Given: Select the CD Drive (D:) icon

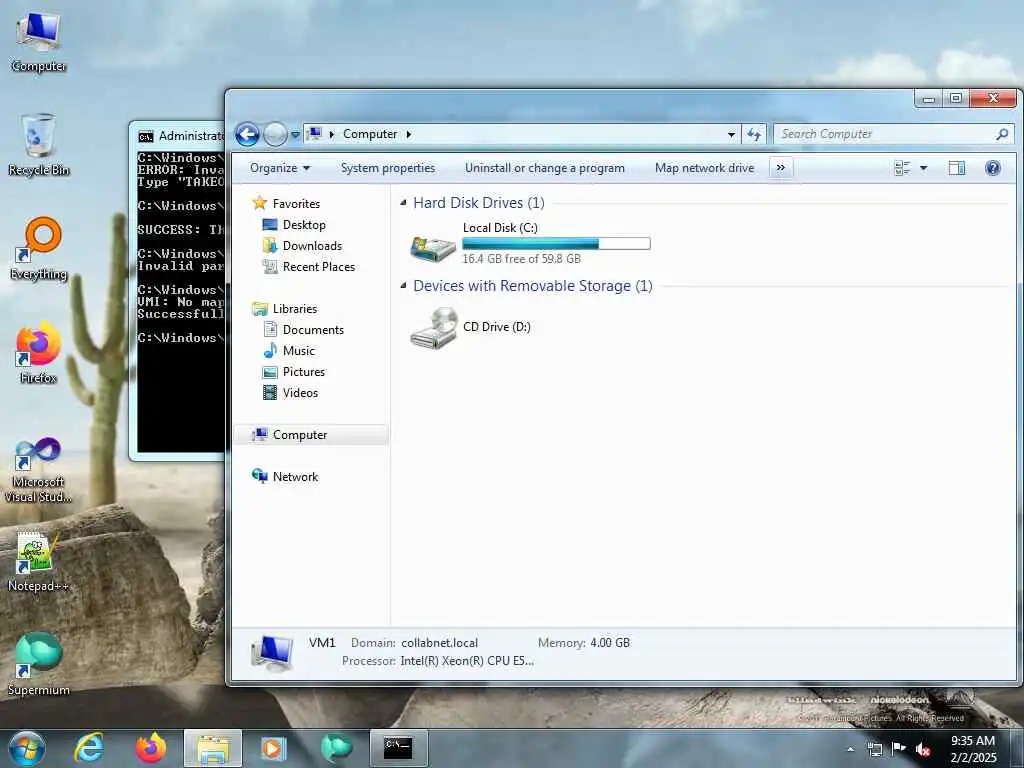Looking at the screenshot, I should pos(434,328).
